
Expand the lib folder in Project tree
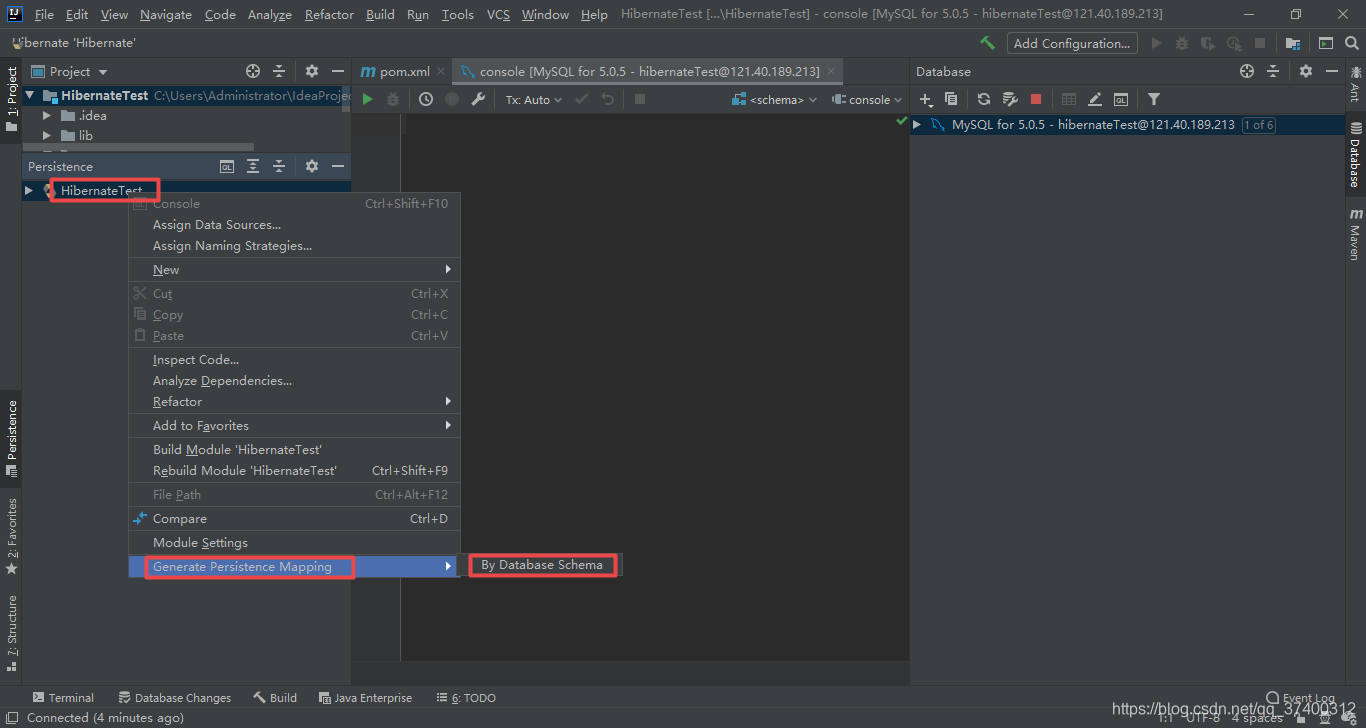point(46,135)
